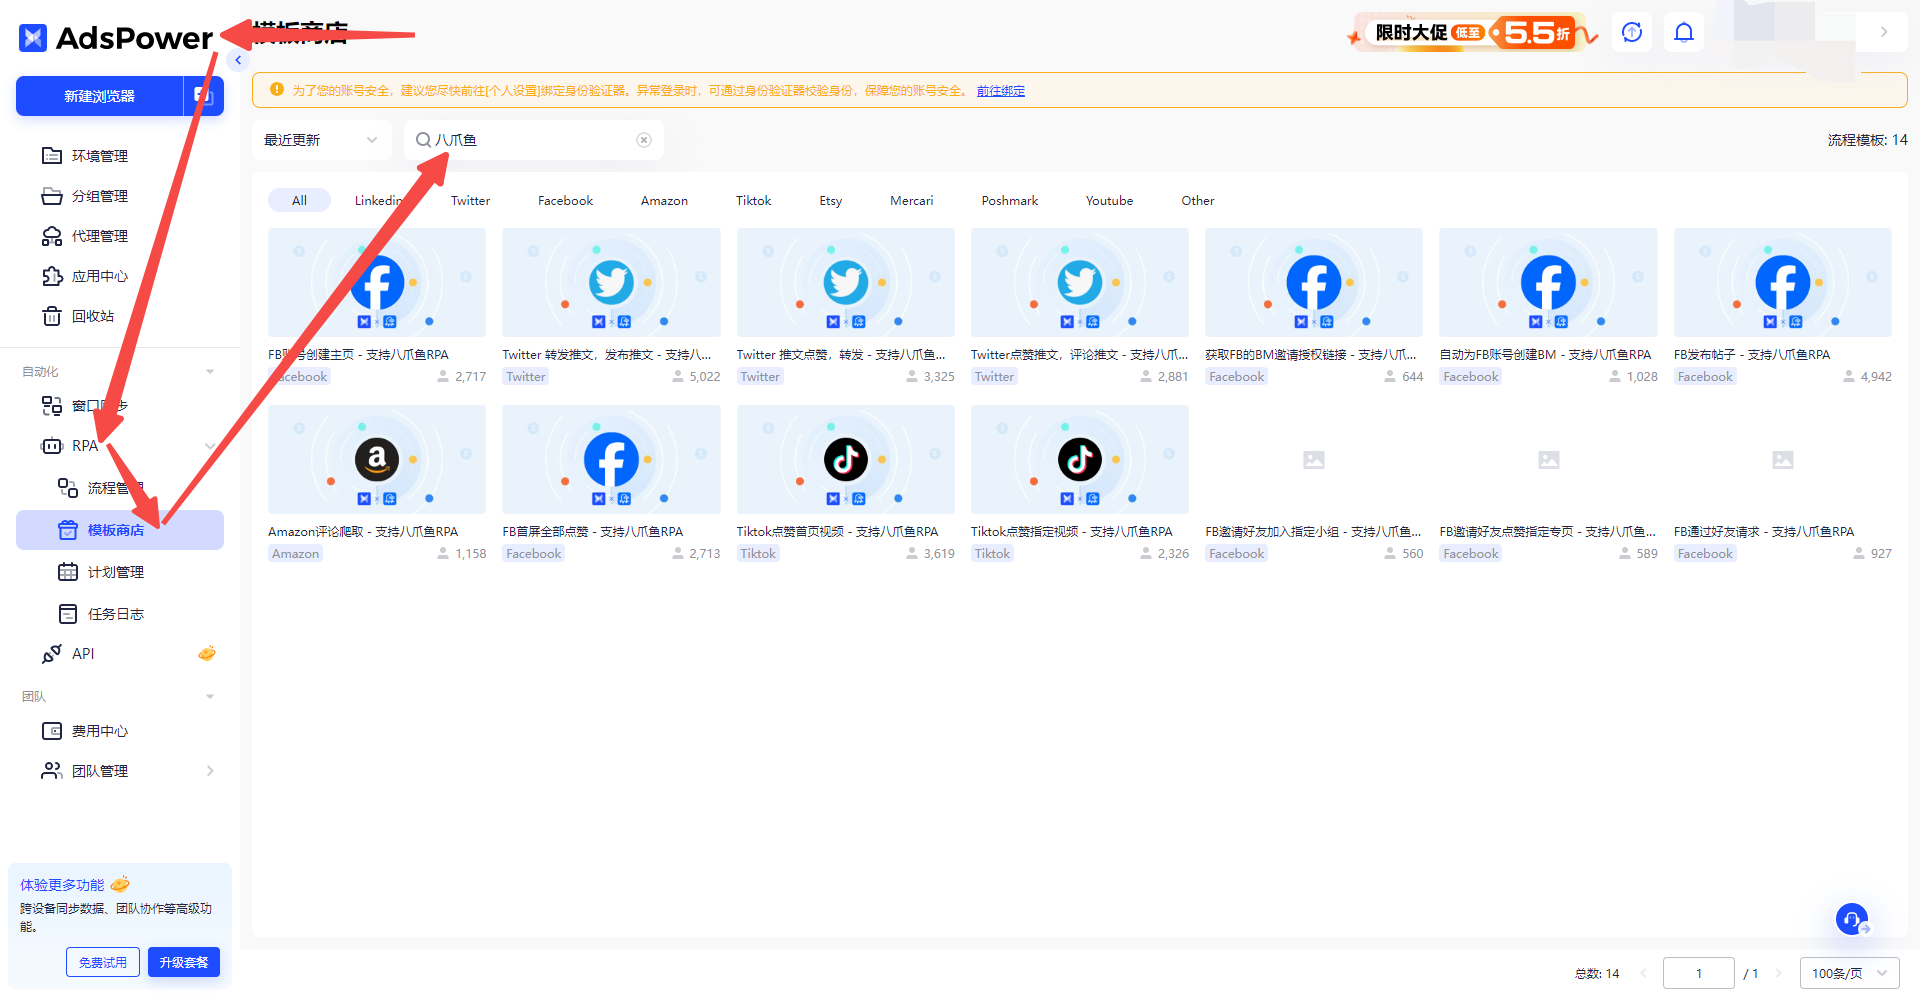Filter by Other tab

(1197, 201)
